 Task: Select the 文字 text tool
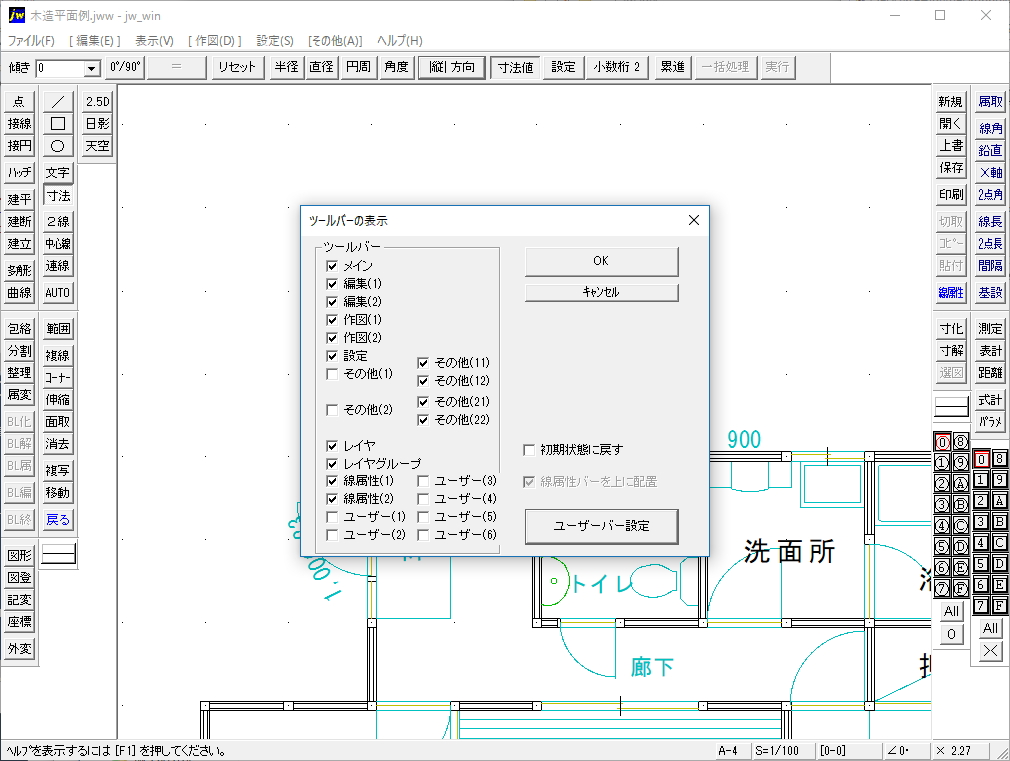[x=57, y=172]
